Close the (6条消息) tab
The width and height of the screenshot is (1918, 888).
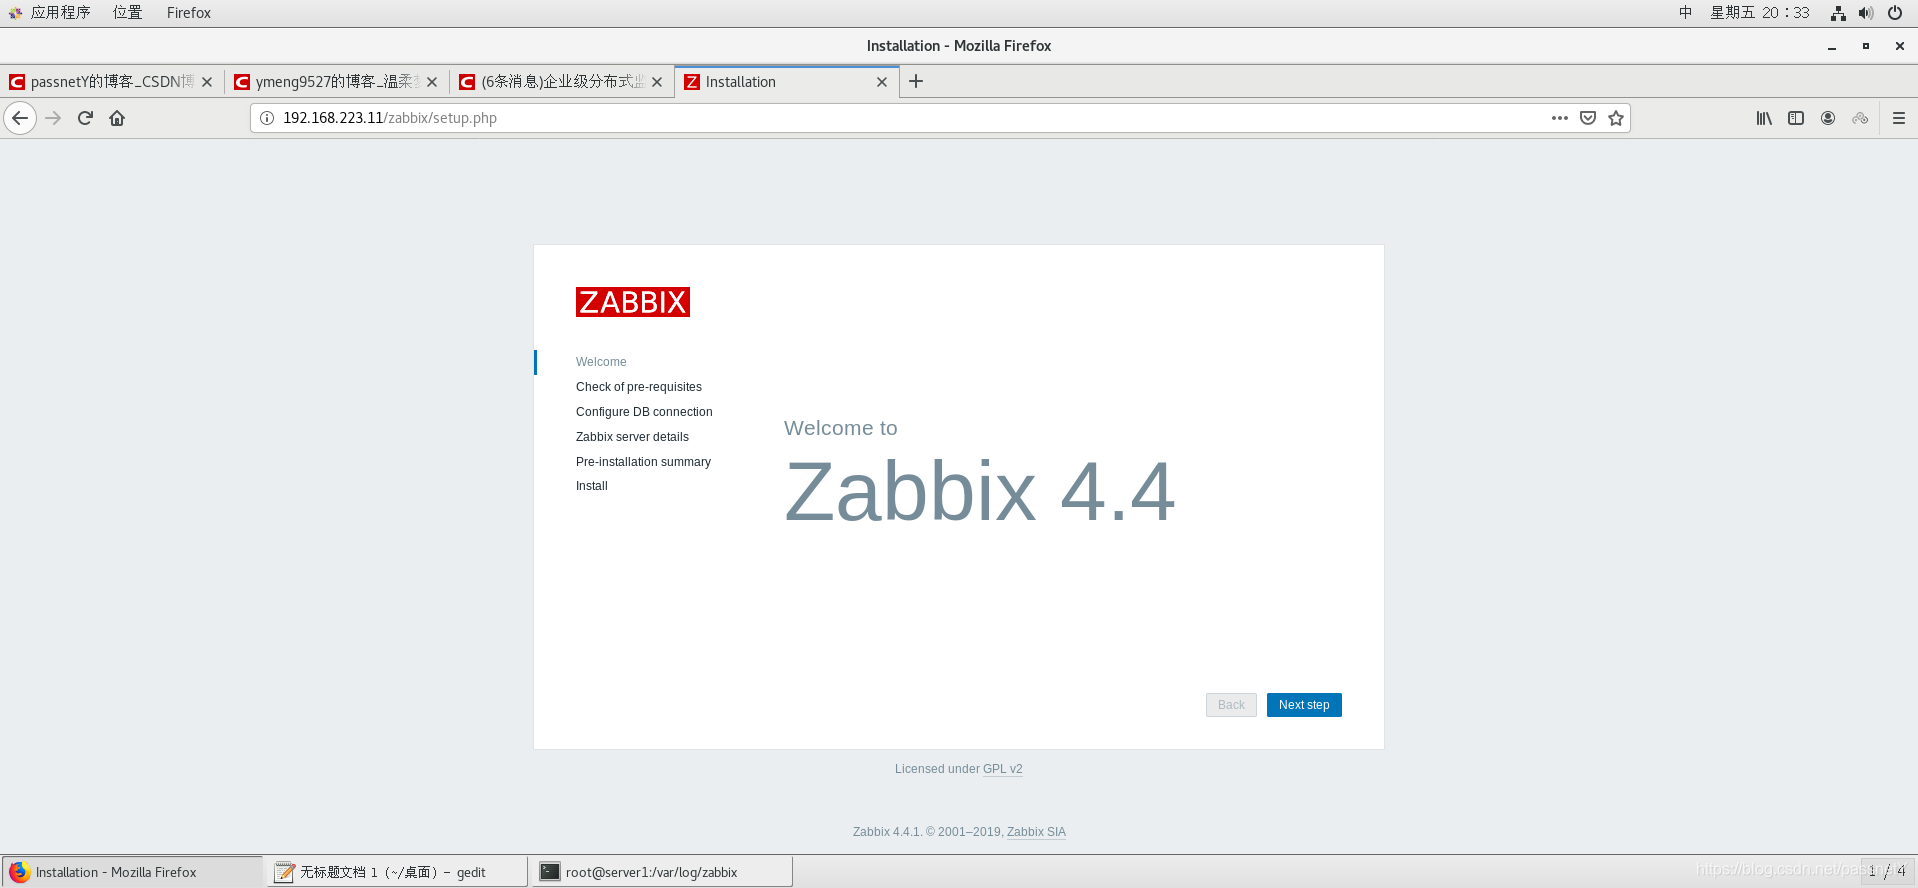657,82
